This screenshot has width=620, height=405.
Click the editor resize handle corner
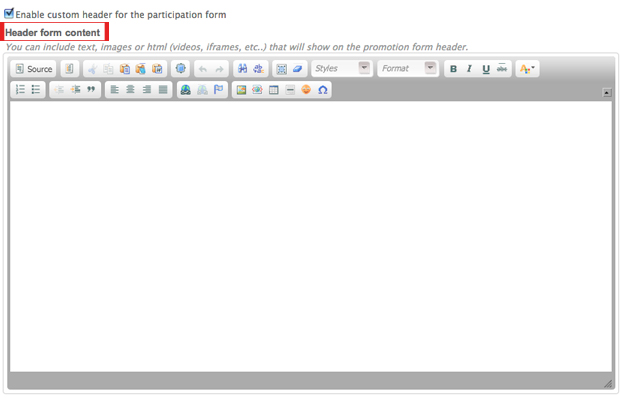coord(608,384)
